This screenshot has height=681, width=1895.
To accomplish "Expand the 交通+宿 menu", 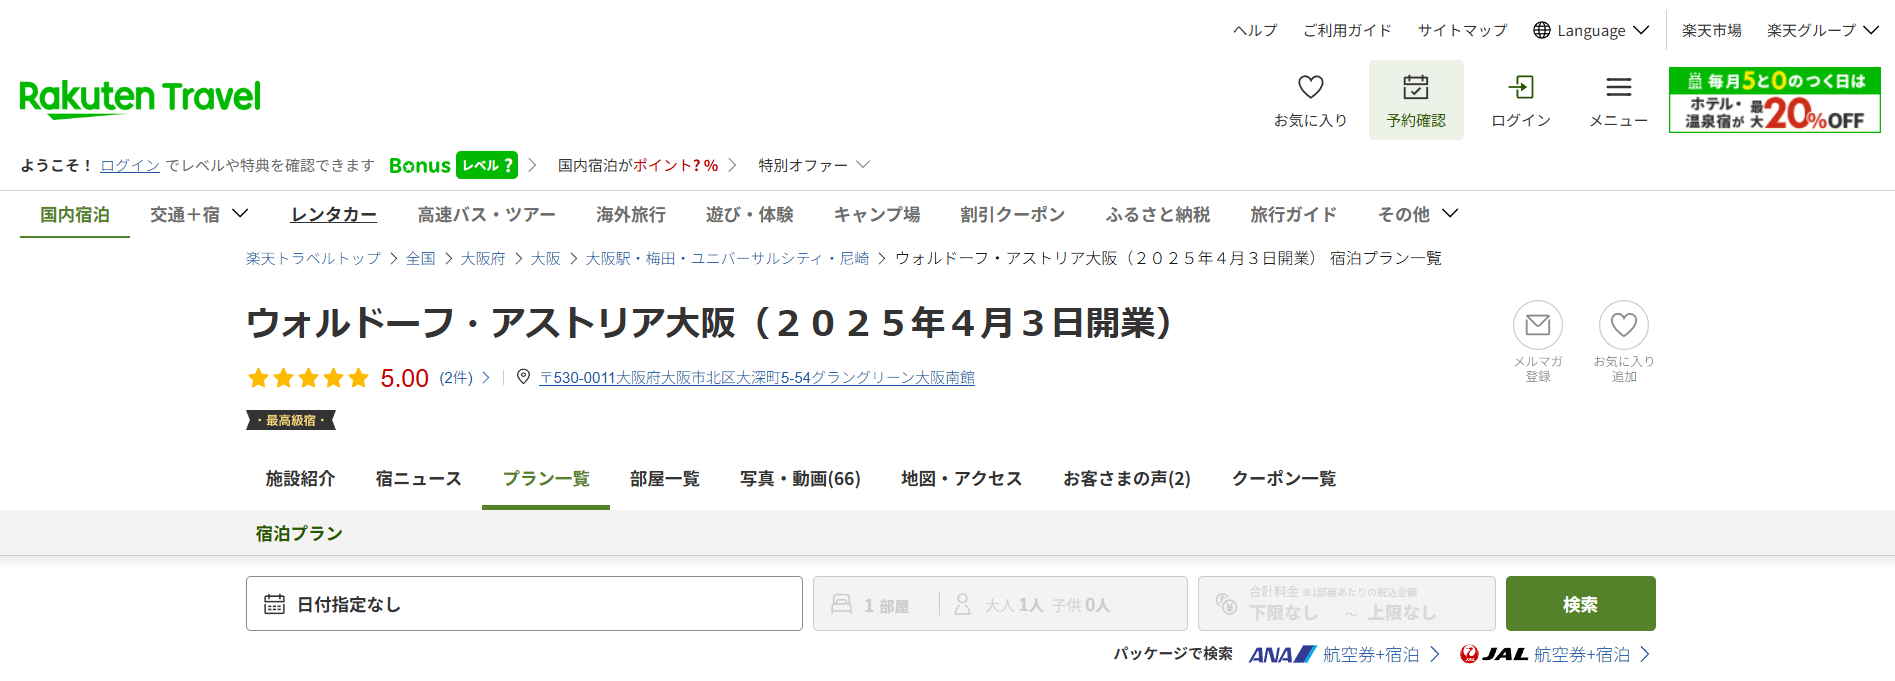I will 198,214.
